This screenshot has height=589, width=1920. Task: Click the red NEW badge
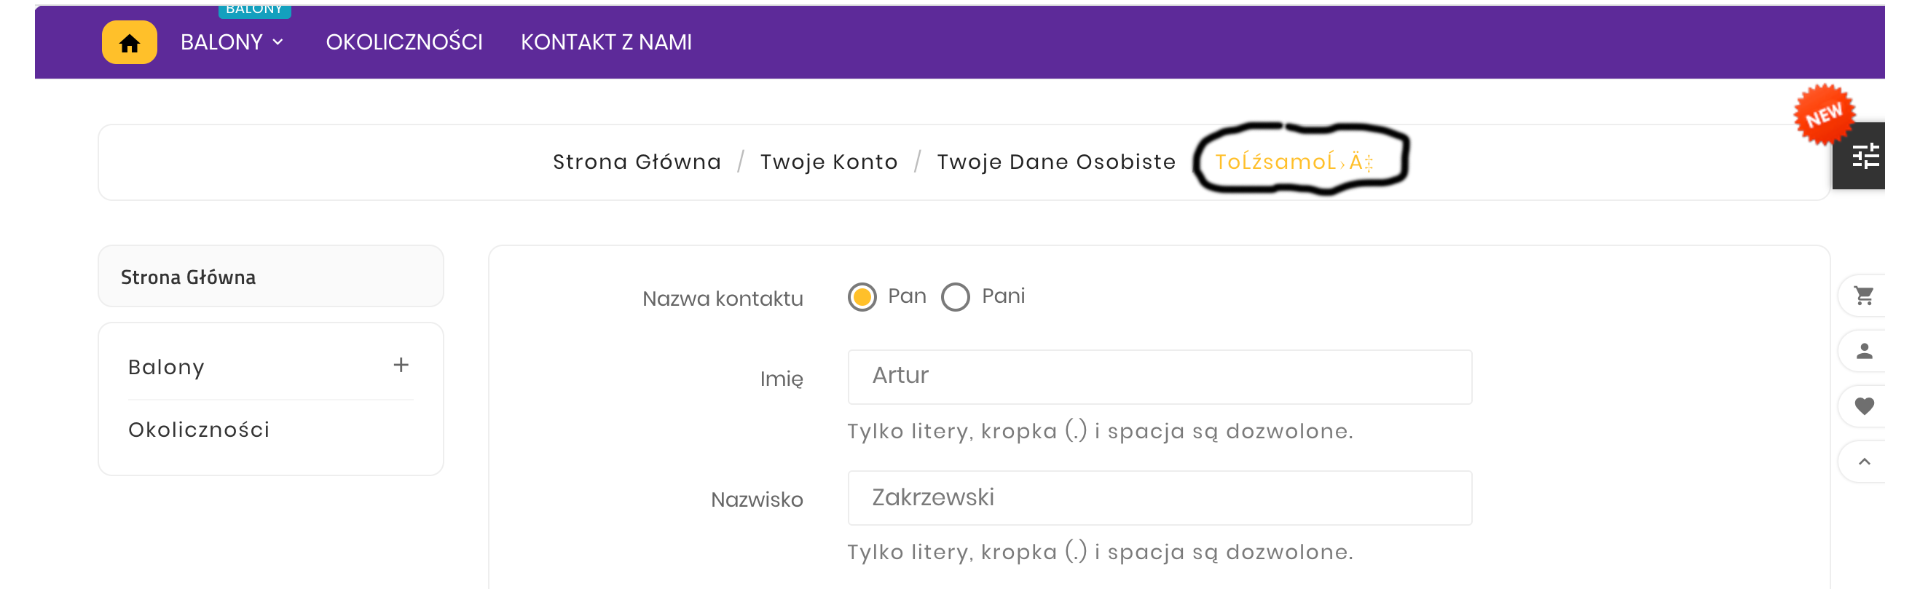coord(1823,114)
